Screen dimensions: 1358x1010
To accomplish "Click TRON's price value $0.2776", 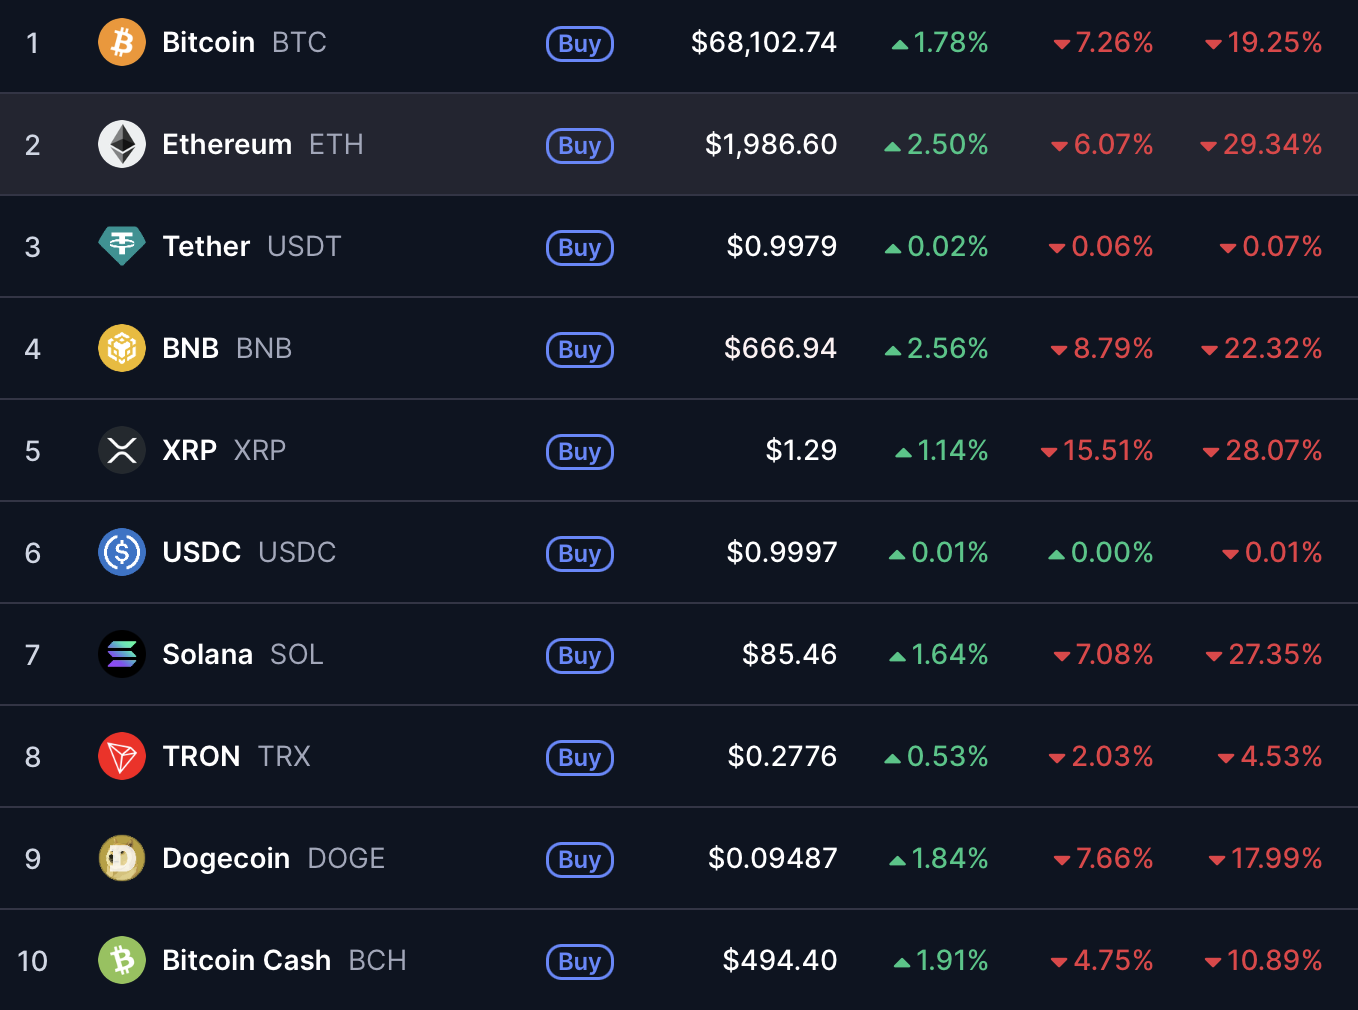I will click(781, 757).
